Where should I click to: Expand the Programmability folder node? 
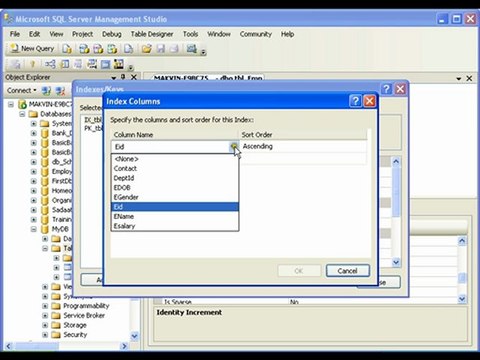[45, 306]
